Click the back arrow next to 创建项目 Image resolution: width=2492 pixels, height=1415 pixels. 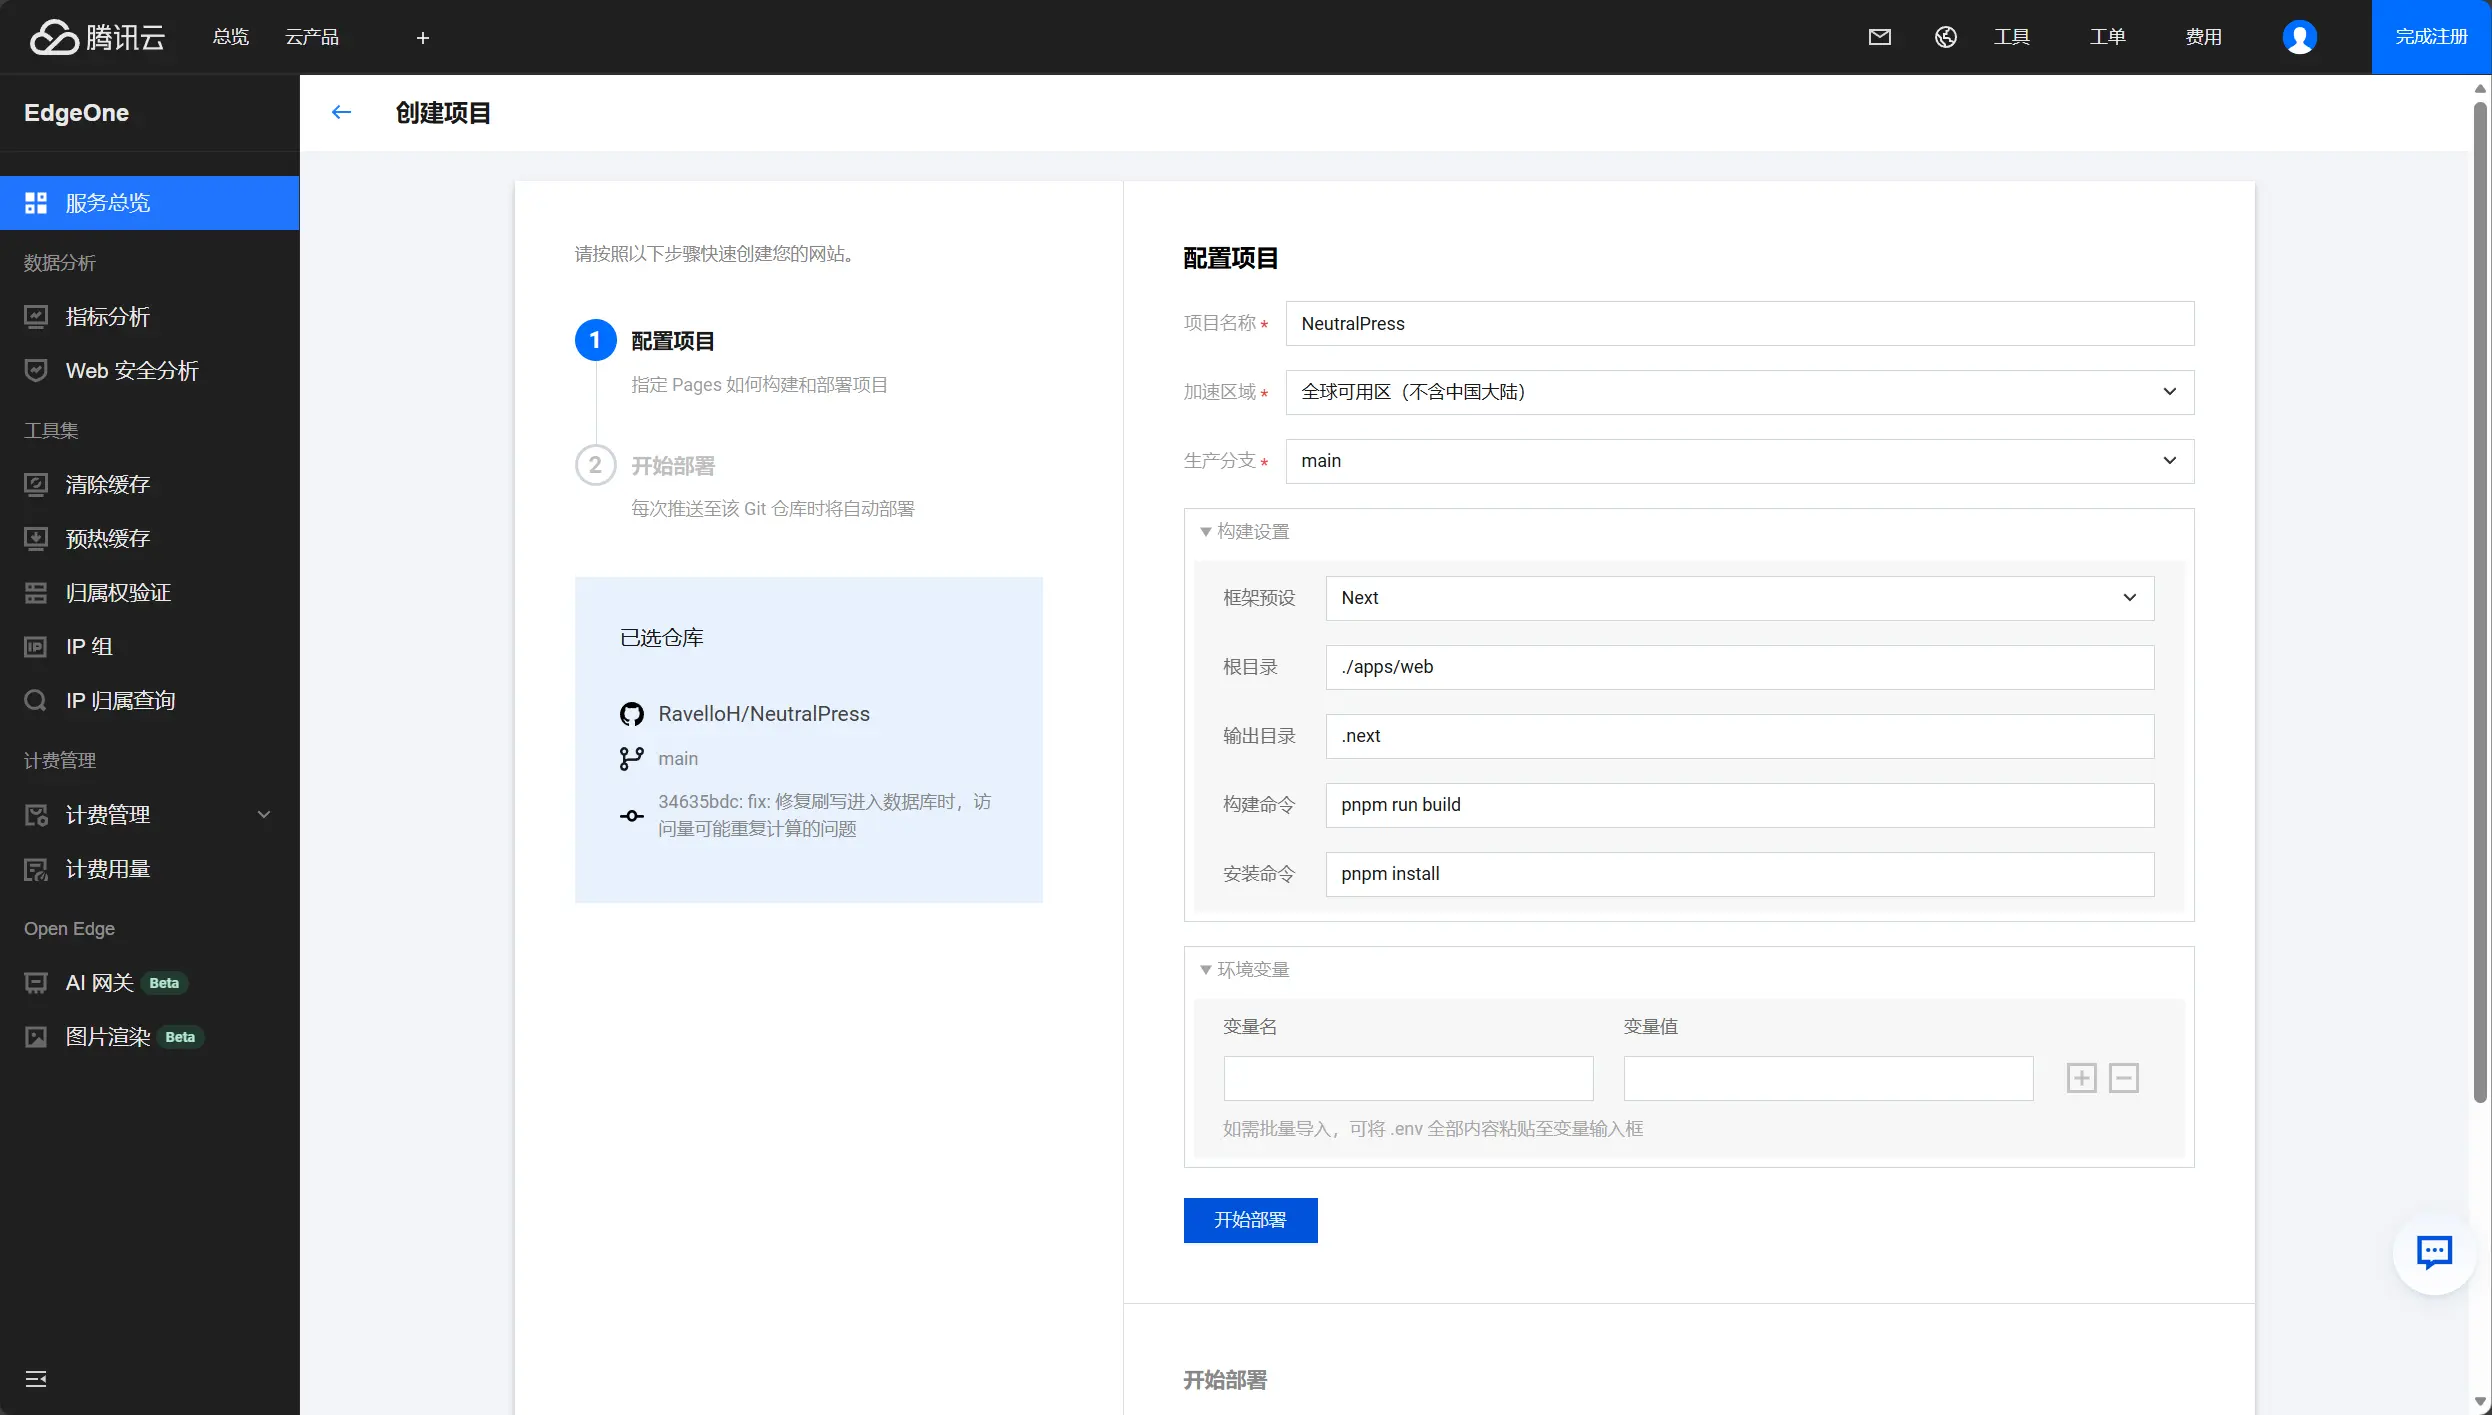(341, 113)
